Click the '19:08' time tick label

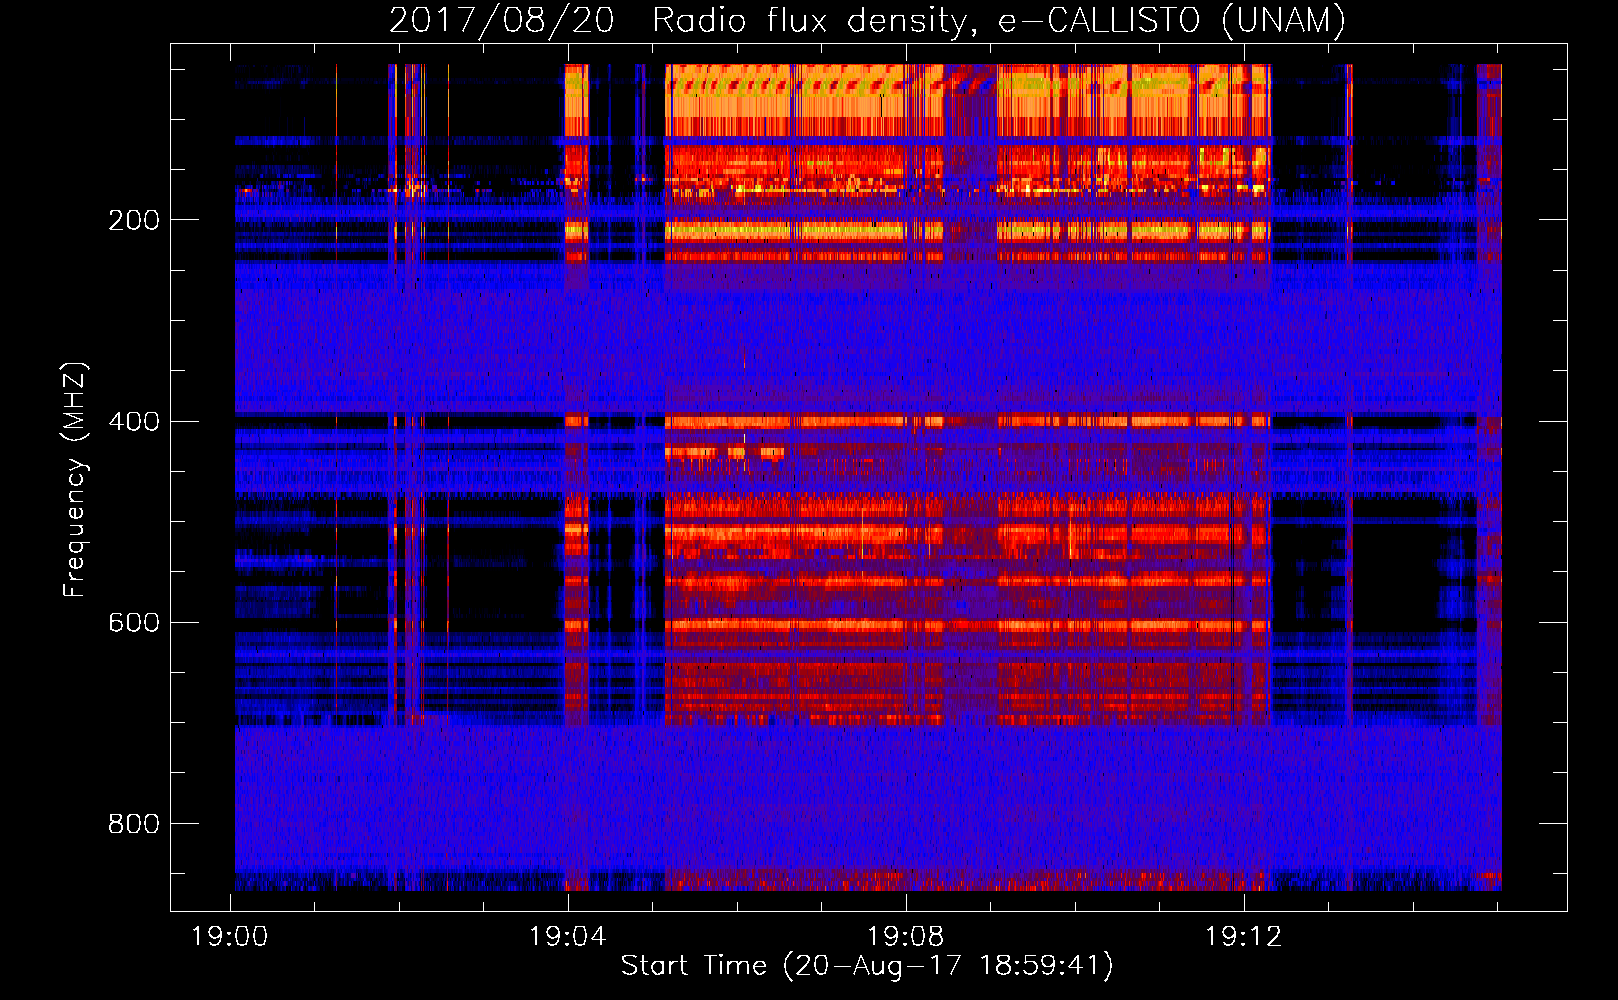point(906,937)
